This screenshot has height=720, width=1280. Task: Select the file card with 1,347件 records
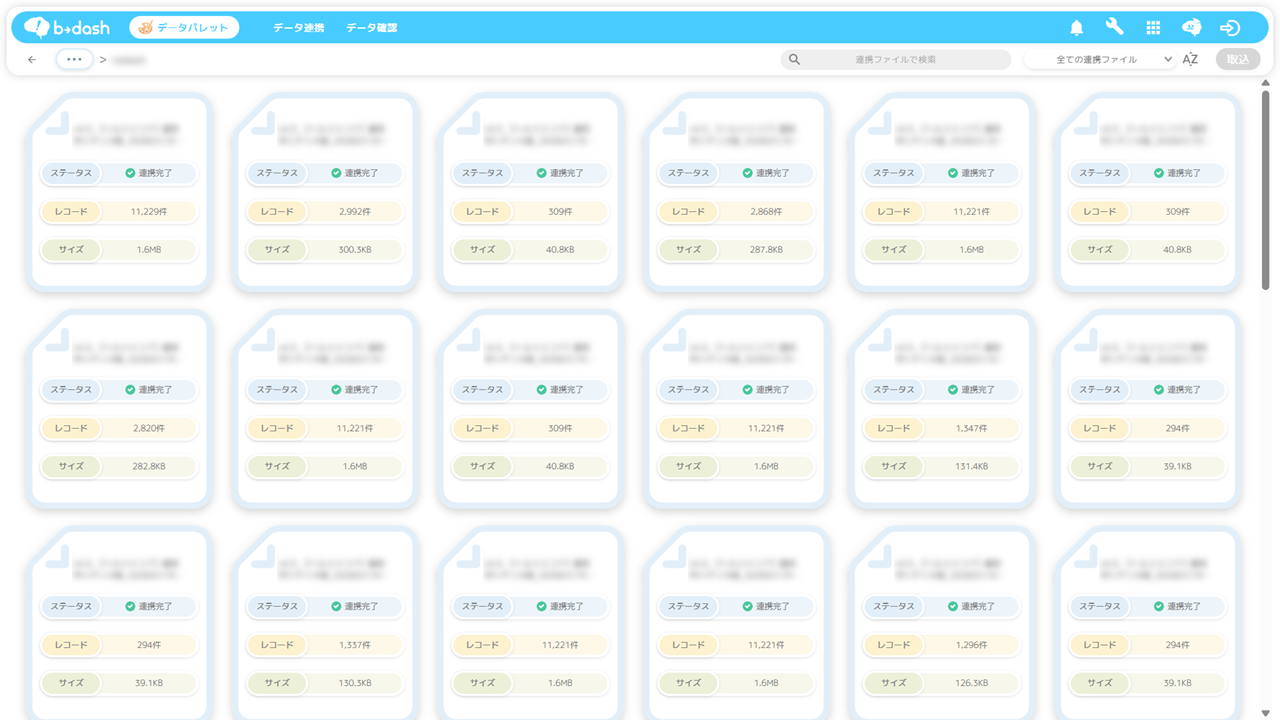coord(943,409)
